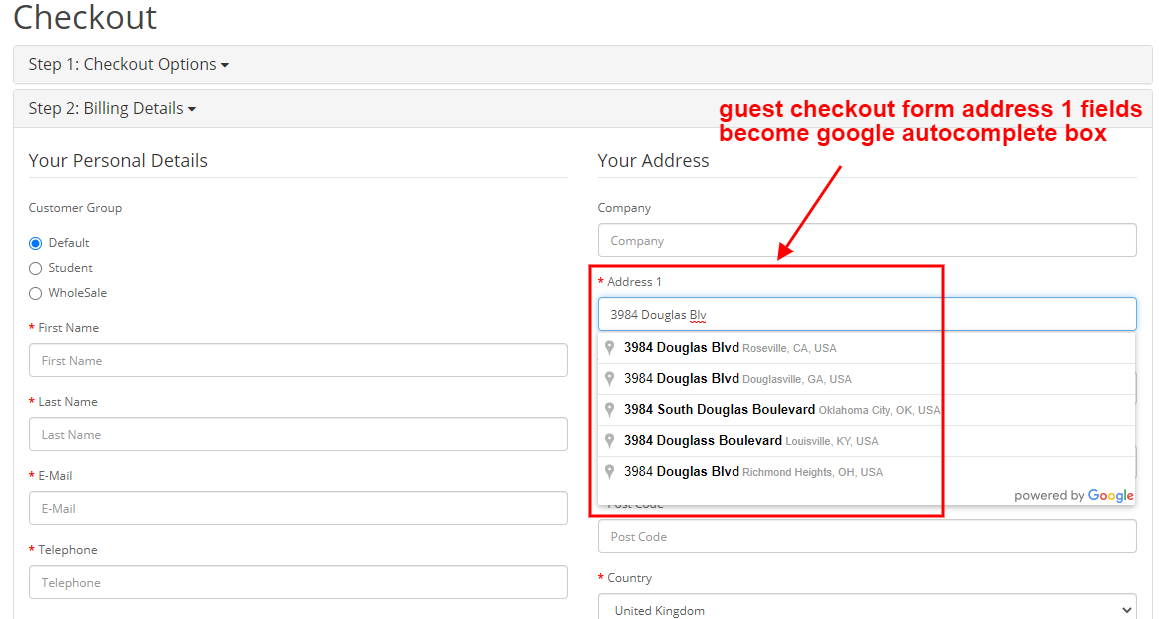The height and width of the screenshot is (619, 1159).
Task: Click inside the Company text box
Action: (866, 240)
